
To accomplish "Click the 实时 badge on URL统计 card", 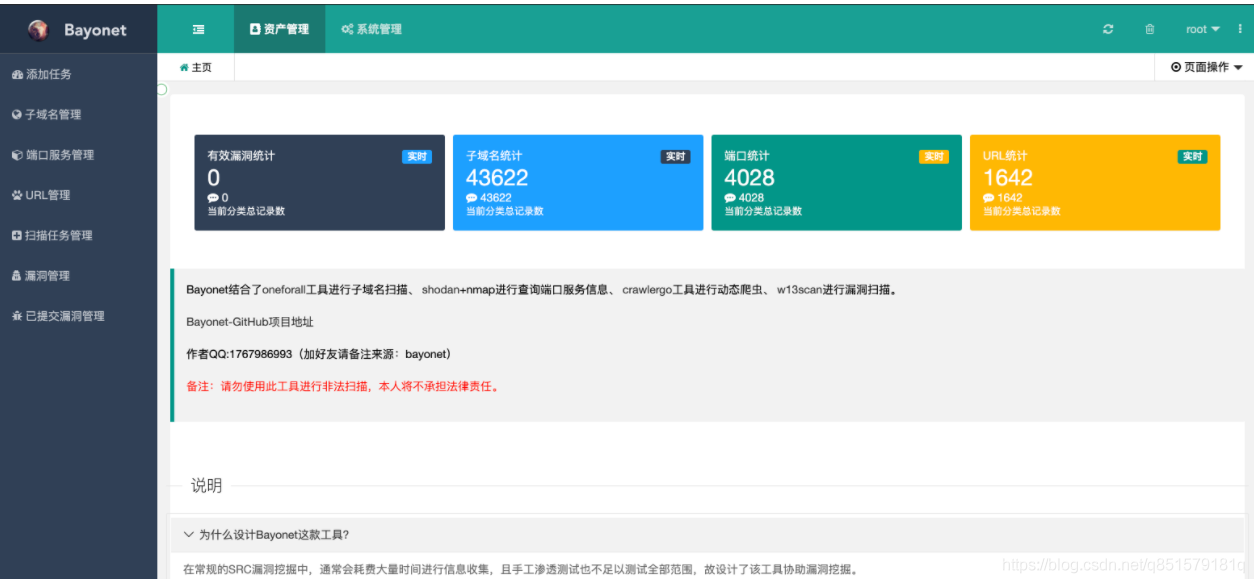I will click(x=1192, y=157).
